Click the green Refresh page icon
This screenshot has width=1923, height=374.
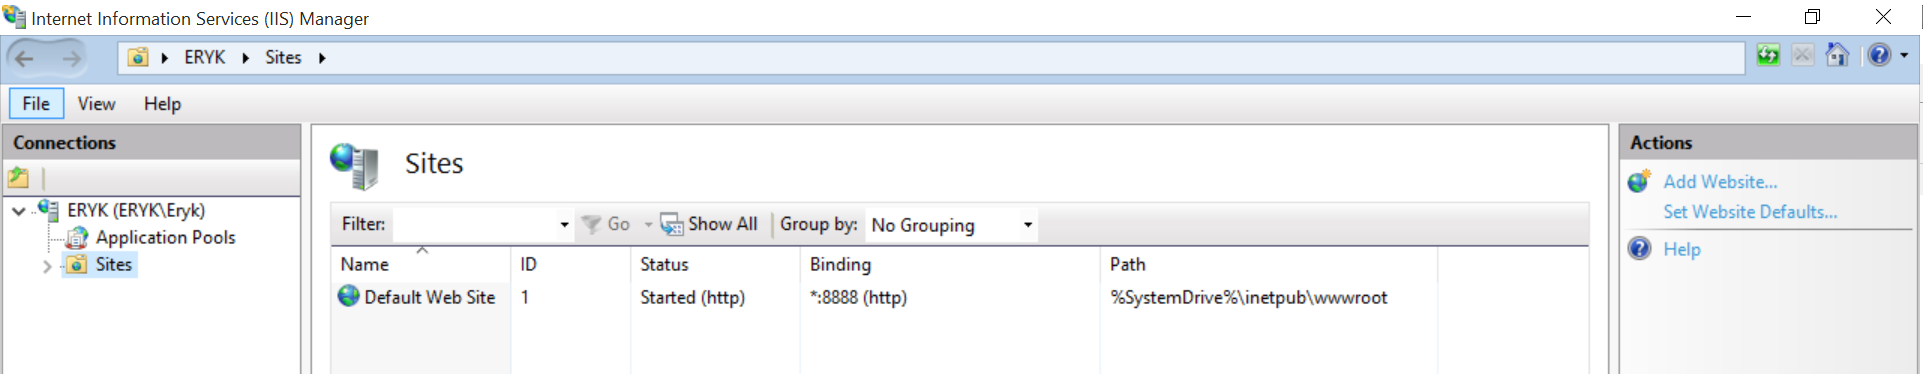click(1768, 56)
